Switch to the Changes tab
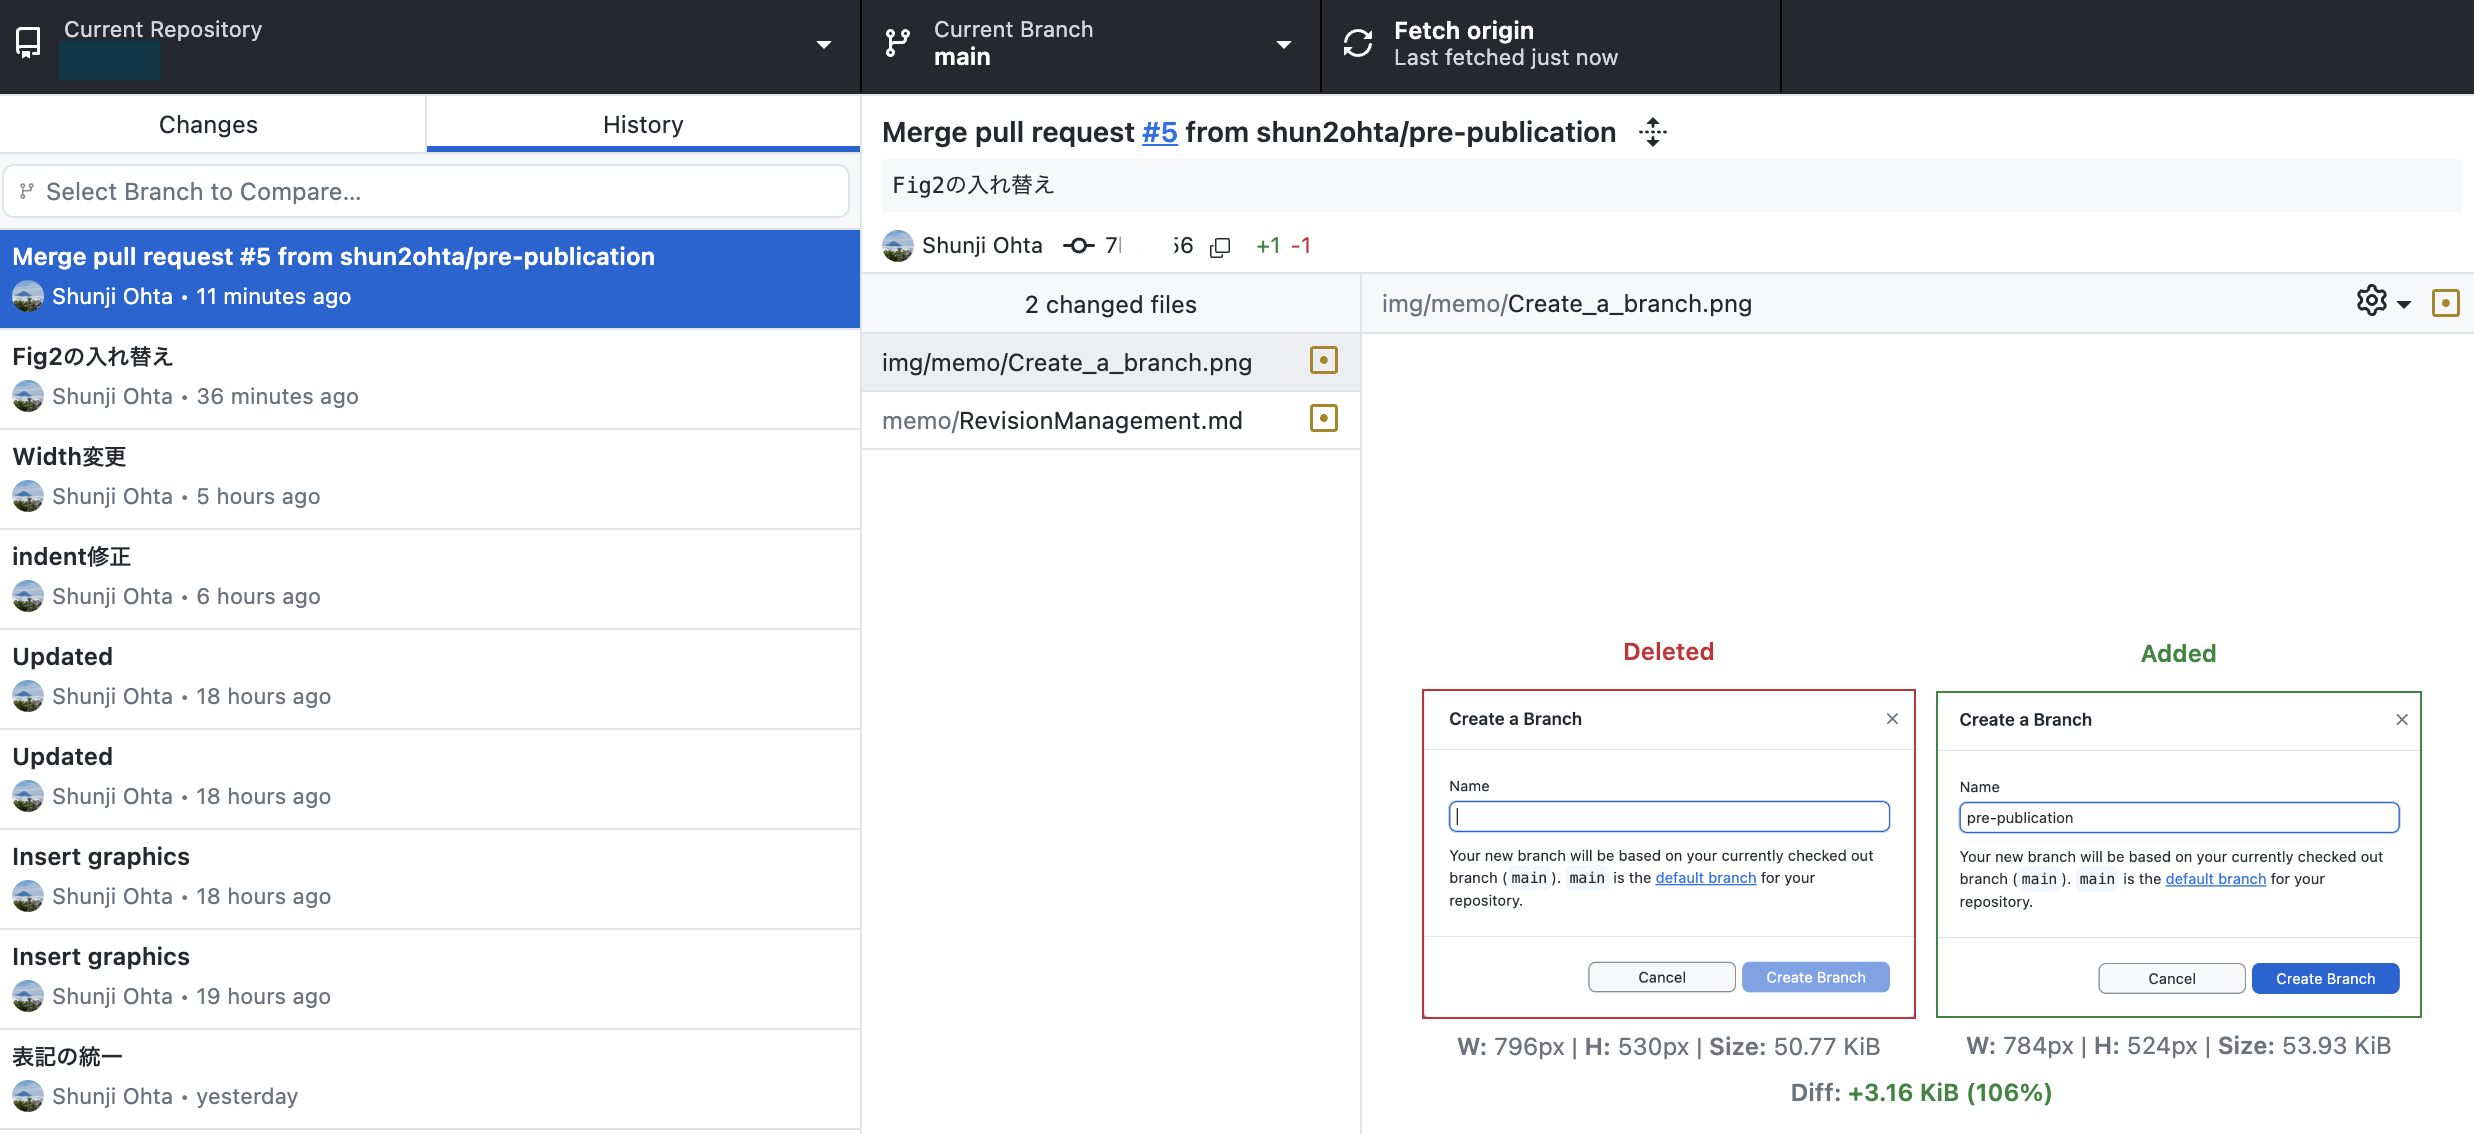 click(x=208, y=124)
